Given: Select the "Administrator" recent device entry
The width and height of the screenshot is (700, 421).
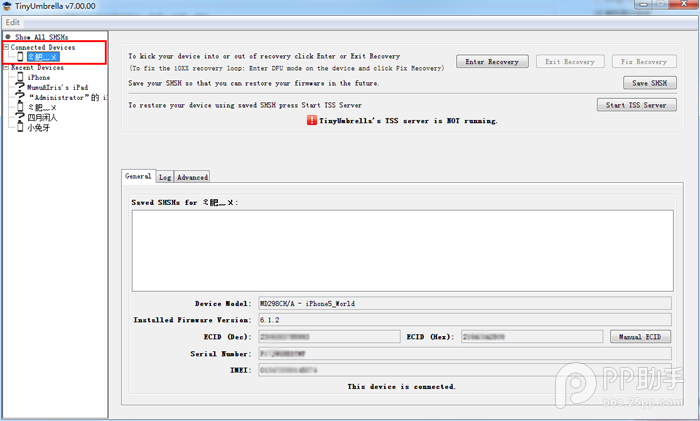Looking at the screenshot, I should click(67, 97).
